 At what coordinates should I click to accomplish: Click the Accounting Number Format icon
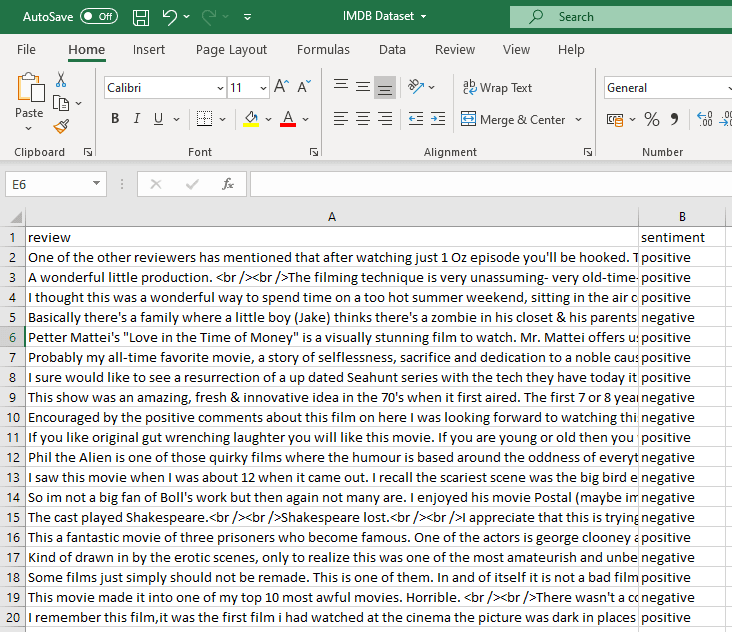click(x=615, y=120)
